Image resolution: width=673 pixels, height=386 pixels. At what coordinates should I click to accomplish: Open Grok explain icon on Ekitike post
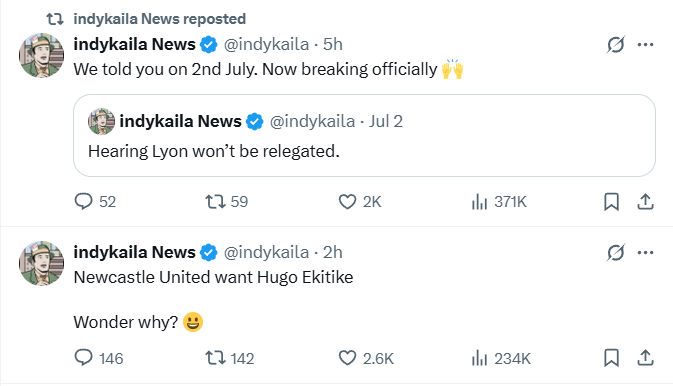click(615, 252)
